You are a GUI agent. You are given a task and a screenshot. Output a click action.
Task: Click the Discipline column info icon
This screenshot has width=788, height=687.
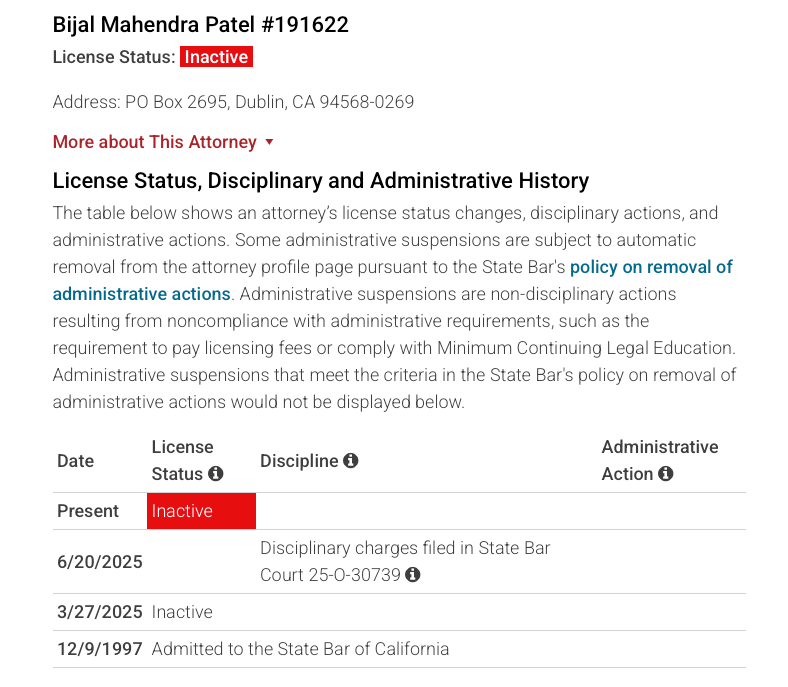point(351,461)
